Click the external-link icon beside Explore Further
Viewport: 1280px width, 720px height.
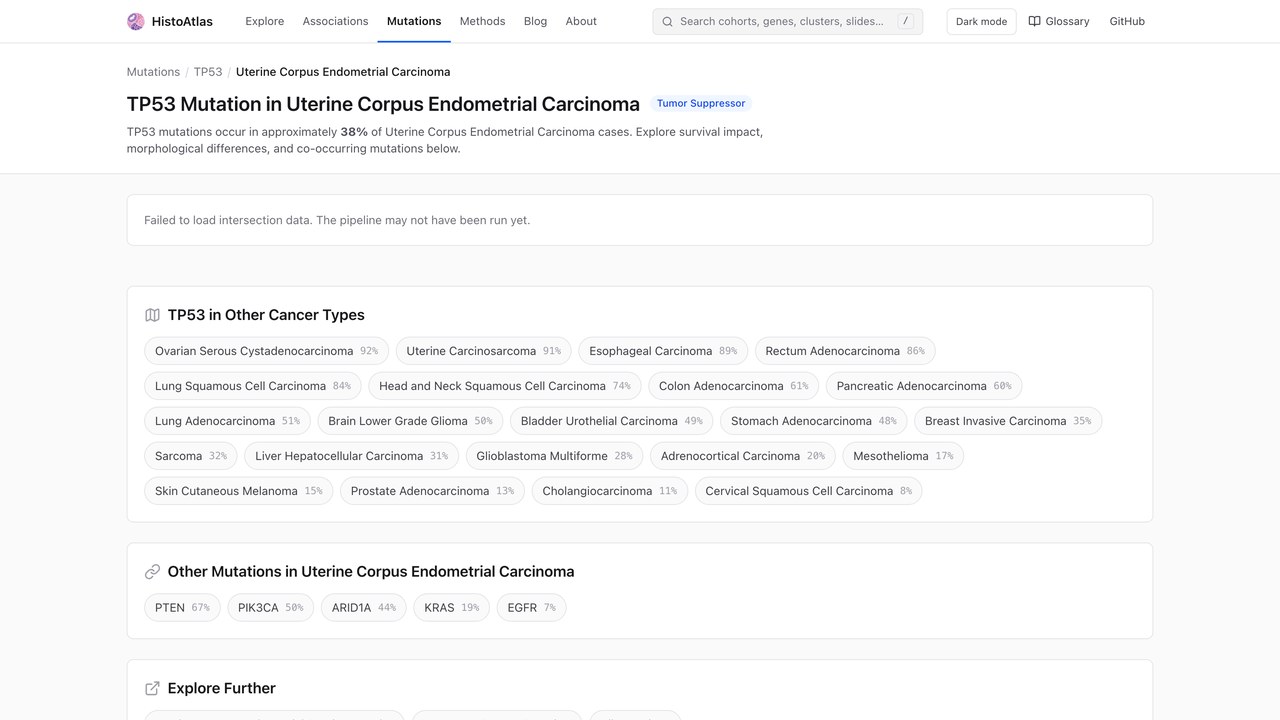coord(152,688)
